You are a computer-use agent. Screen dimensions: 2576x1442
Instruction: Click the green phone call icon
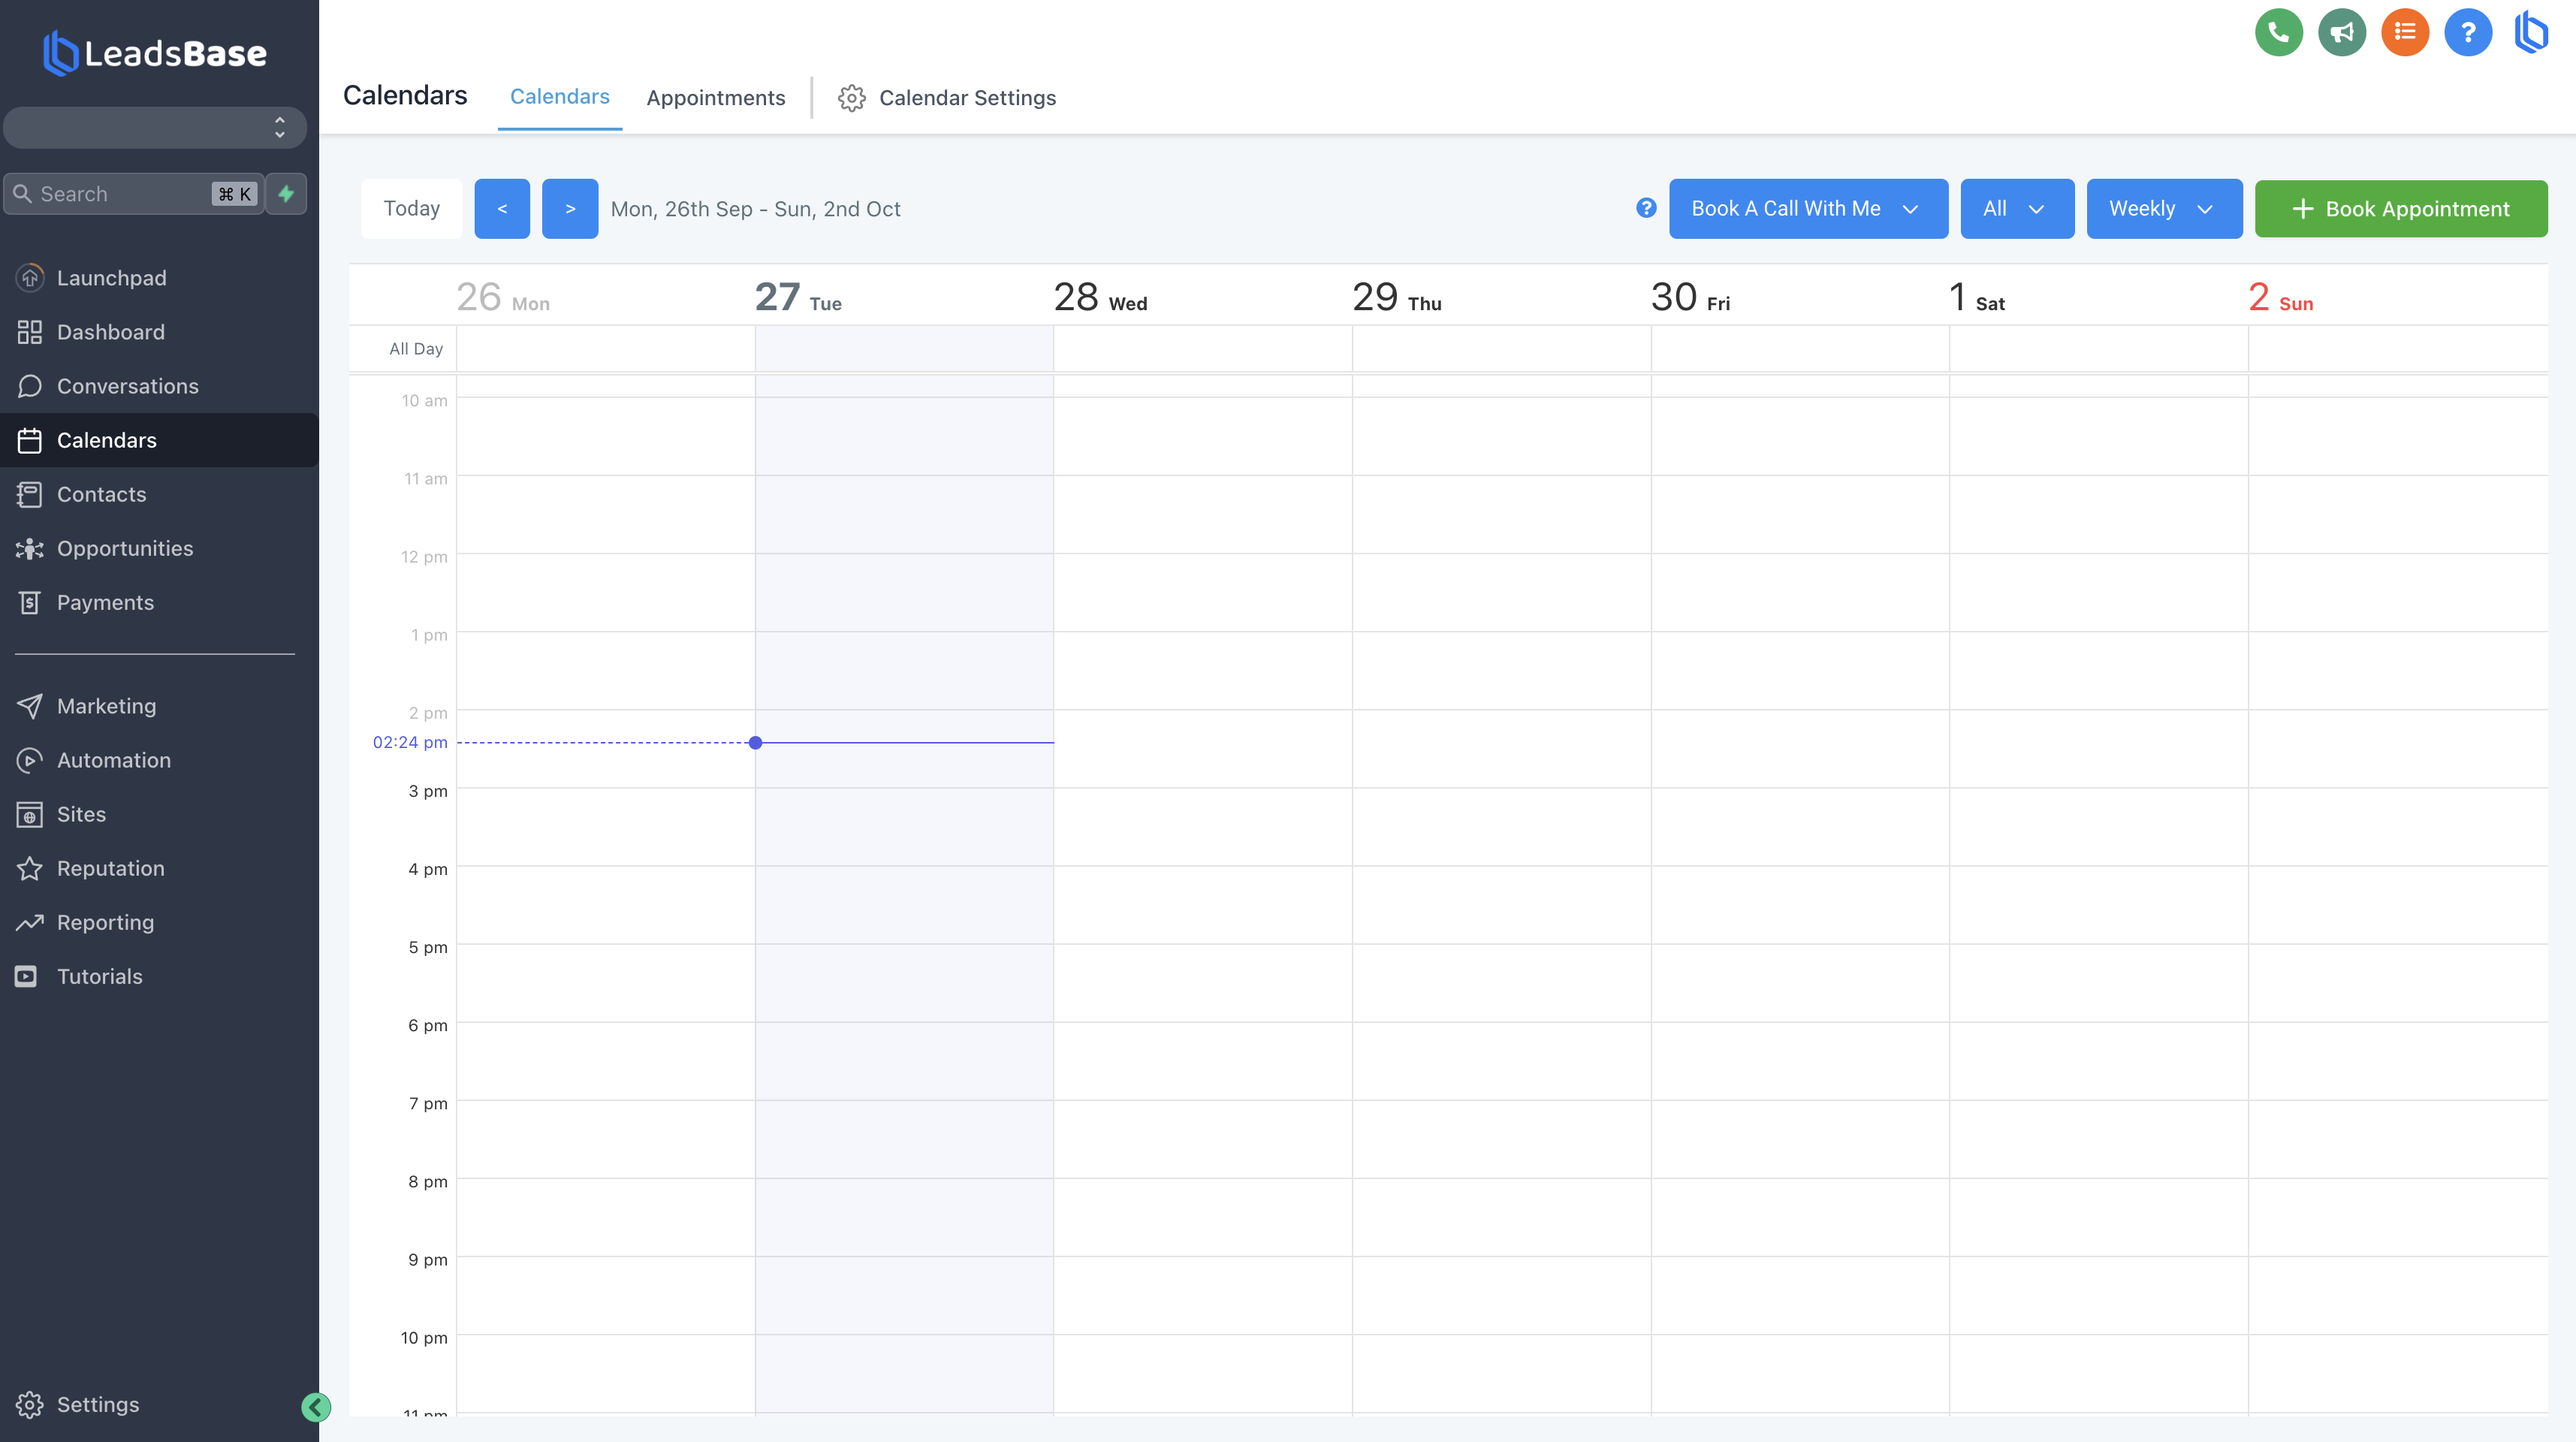click(2278, 33)
